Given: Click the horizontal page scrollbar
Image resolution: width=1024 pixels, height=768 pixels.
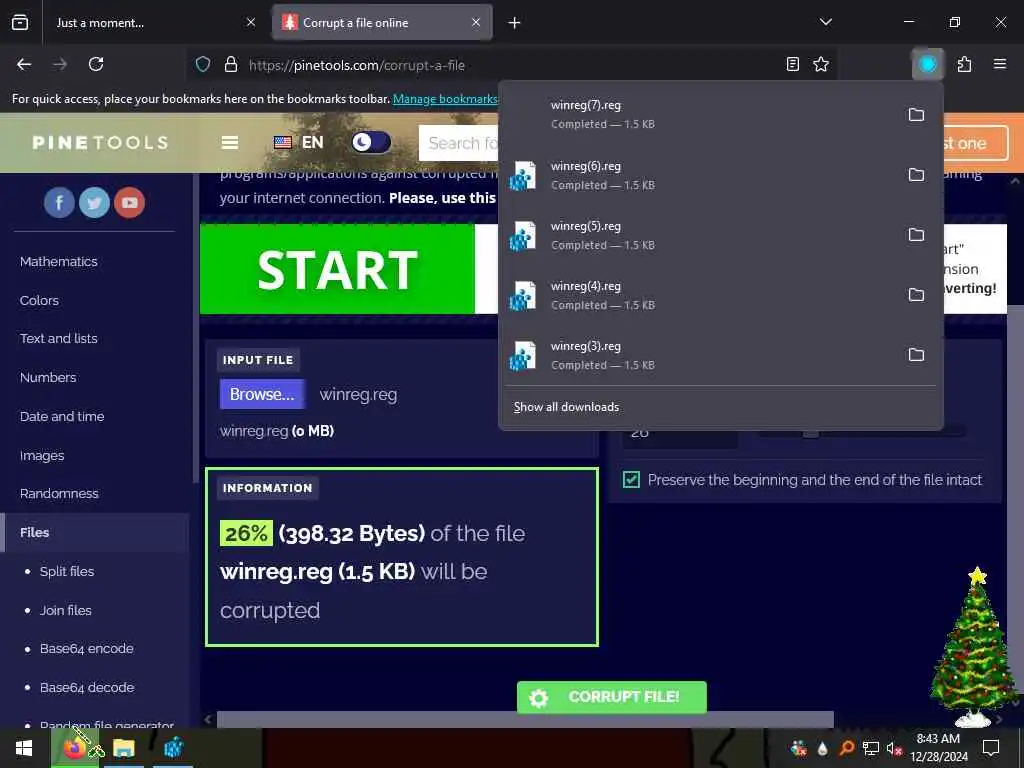Looking at the screenshot, I should pyautogui.click(x=525, y=719).
